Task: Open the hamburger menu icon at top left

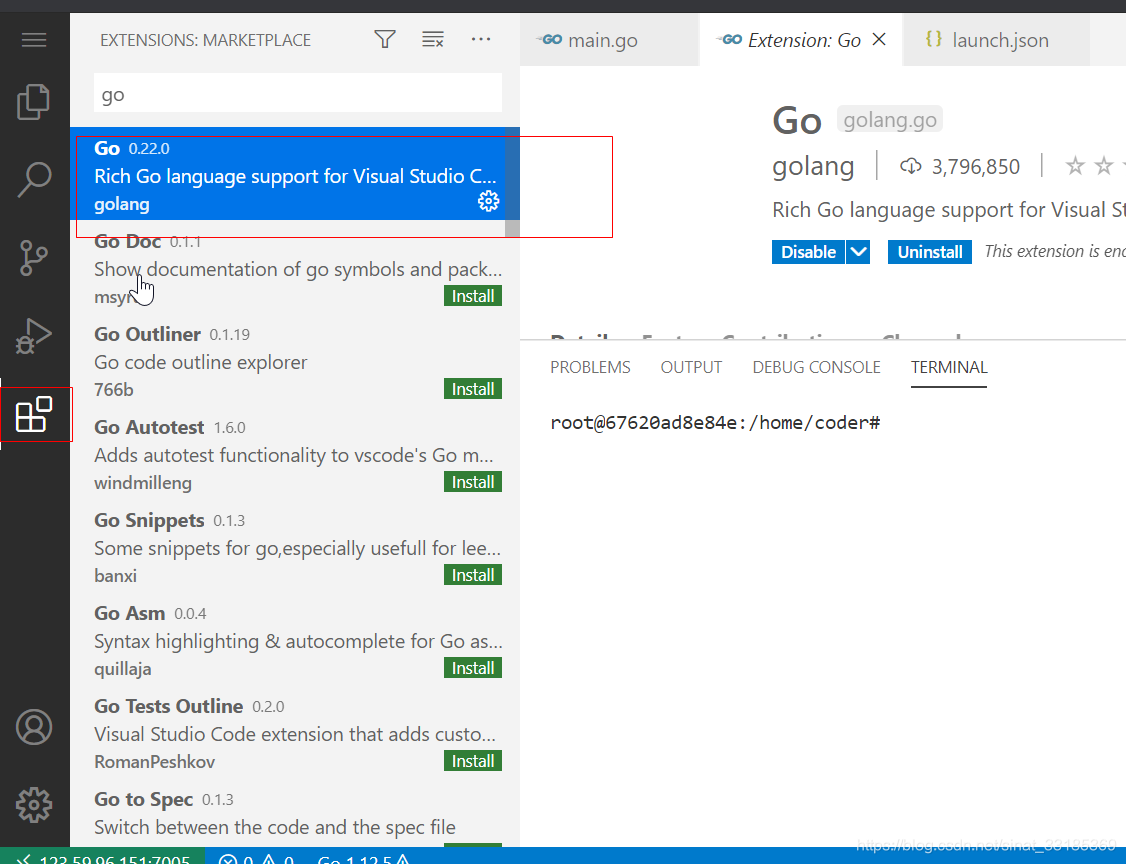Action: tap(34, 39)
